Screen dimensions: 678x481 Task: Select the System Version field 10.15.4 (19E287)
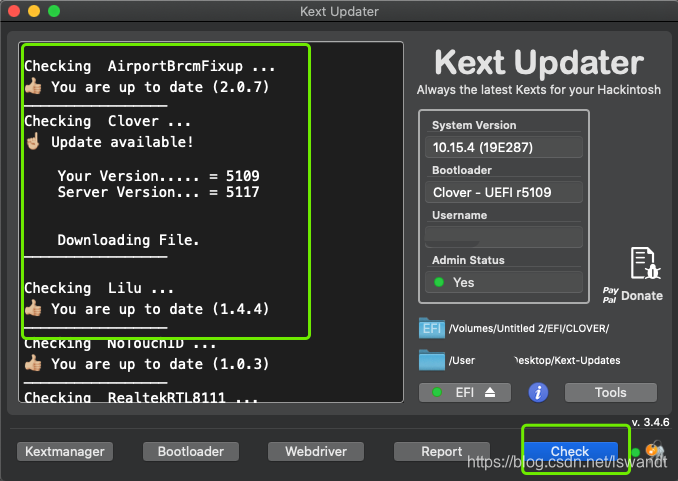504,148
